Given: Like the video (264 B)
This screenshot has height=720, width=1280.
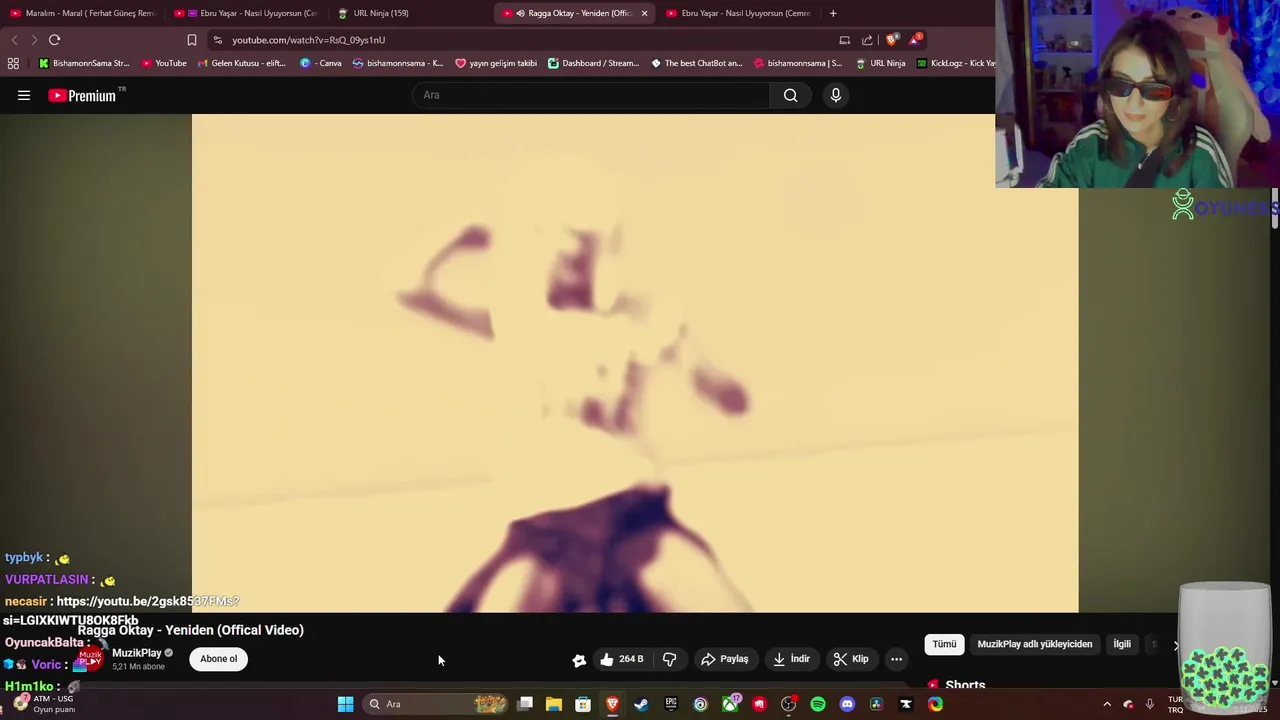Looking at the screenshot, I should 621,659.
